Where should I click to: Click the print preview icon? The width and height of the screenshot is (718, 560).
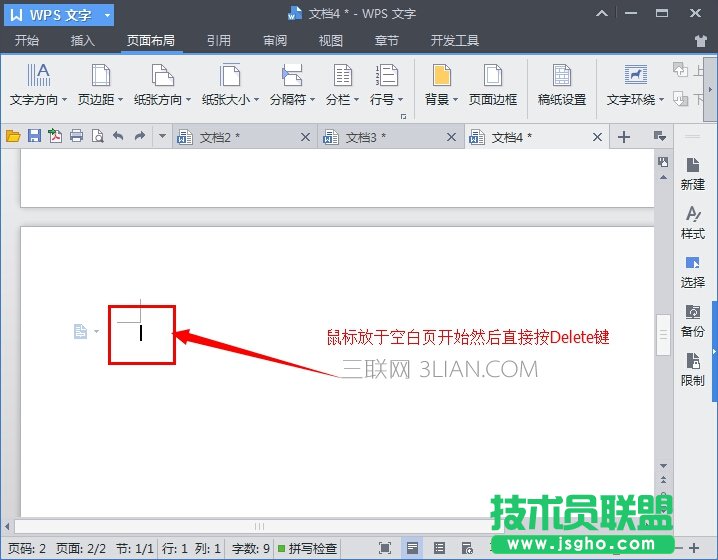pos(98,136)
